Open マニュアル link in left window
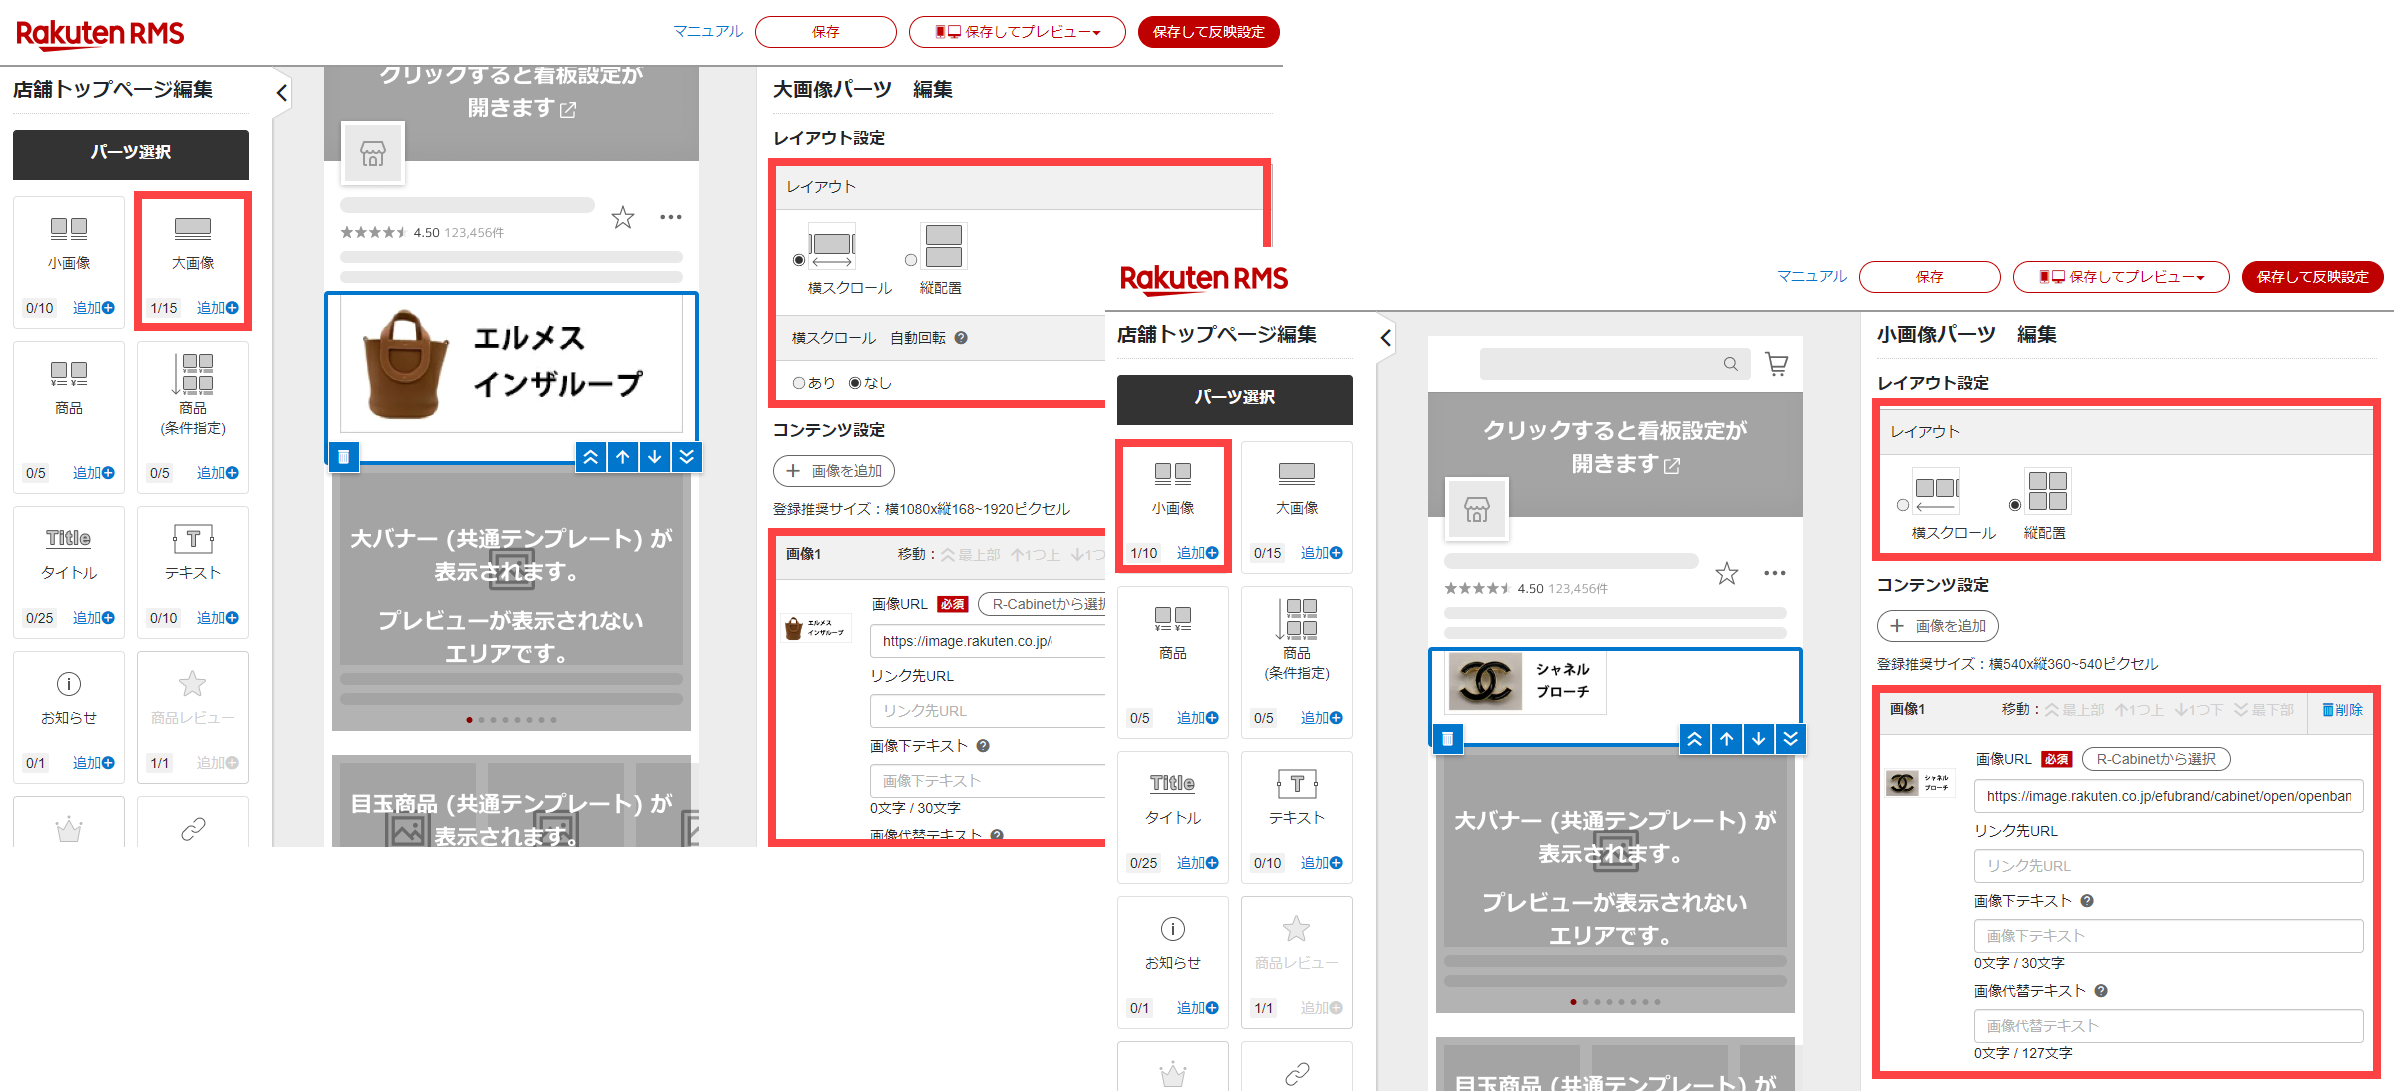Image resolution: width=2394 pixels, height=1091 pixels. click(708, 31)
